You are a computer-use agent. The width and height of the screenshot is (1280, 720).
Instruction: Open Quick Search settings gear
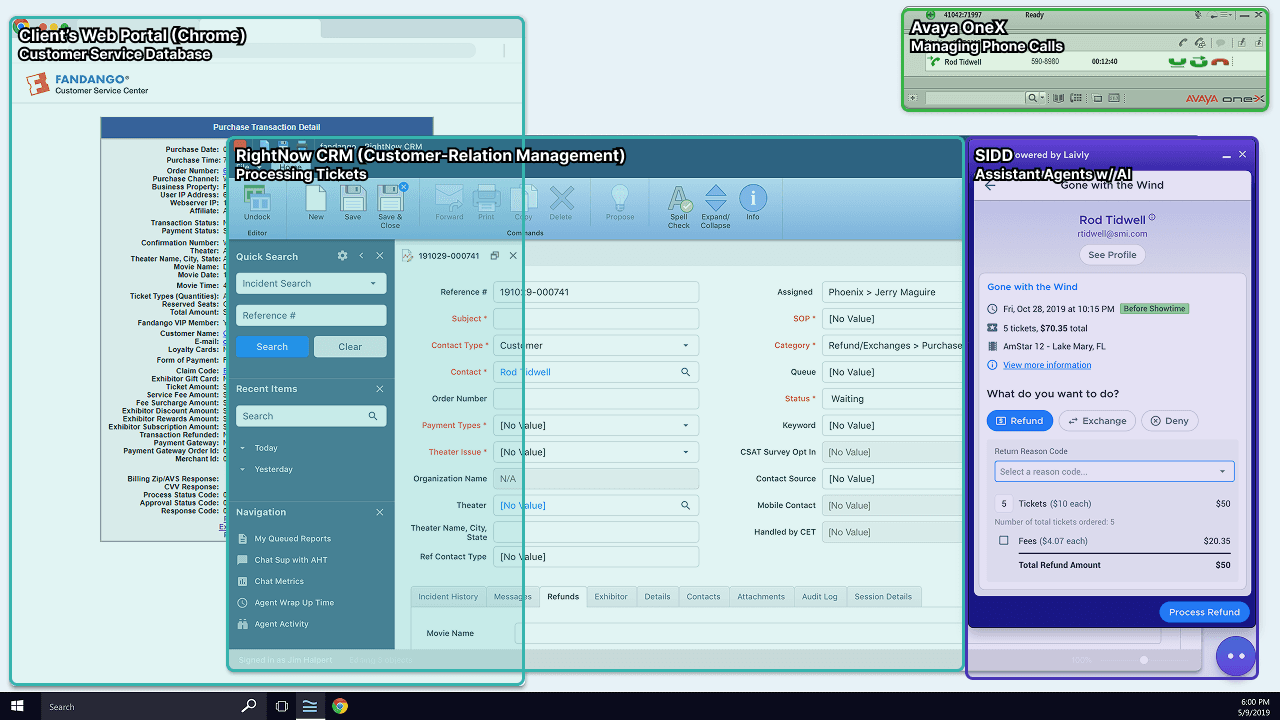click(x=342, y=256)
